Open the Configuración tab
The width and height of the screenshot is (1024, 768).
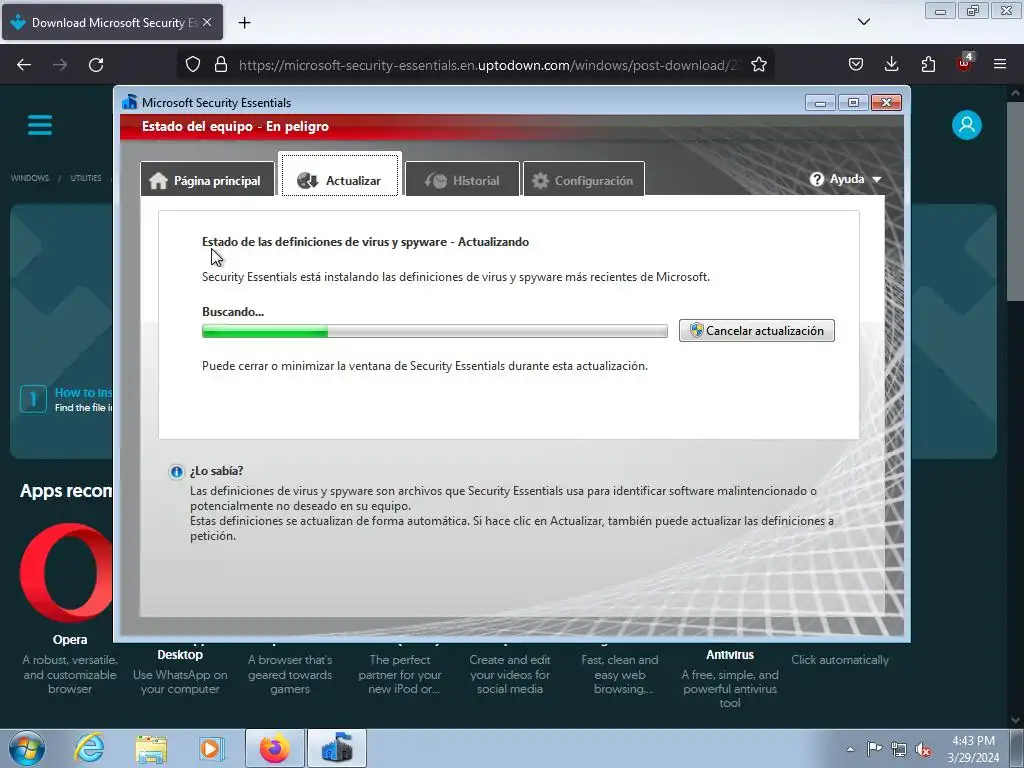(x=584, y=180)
